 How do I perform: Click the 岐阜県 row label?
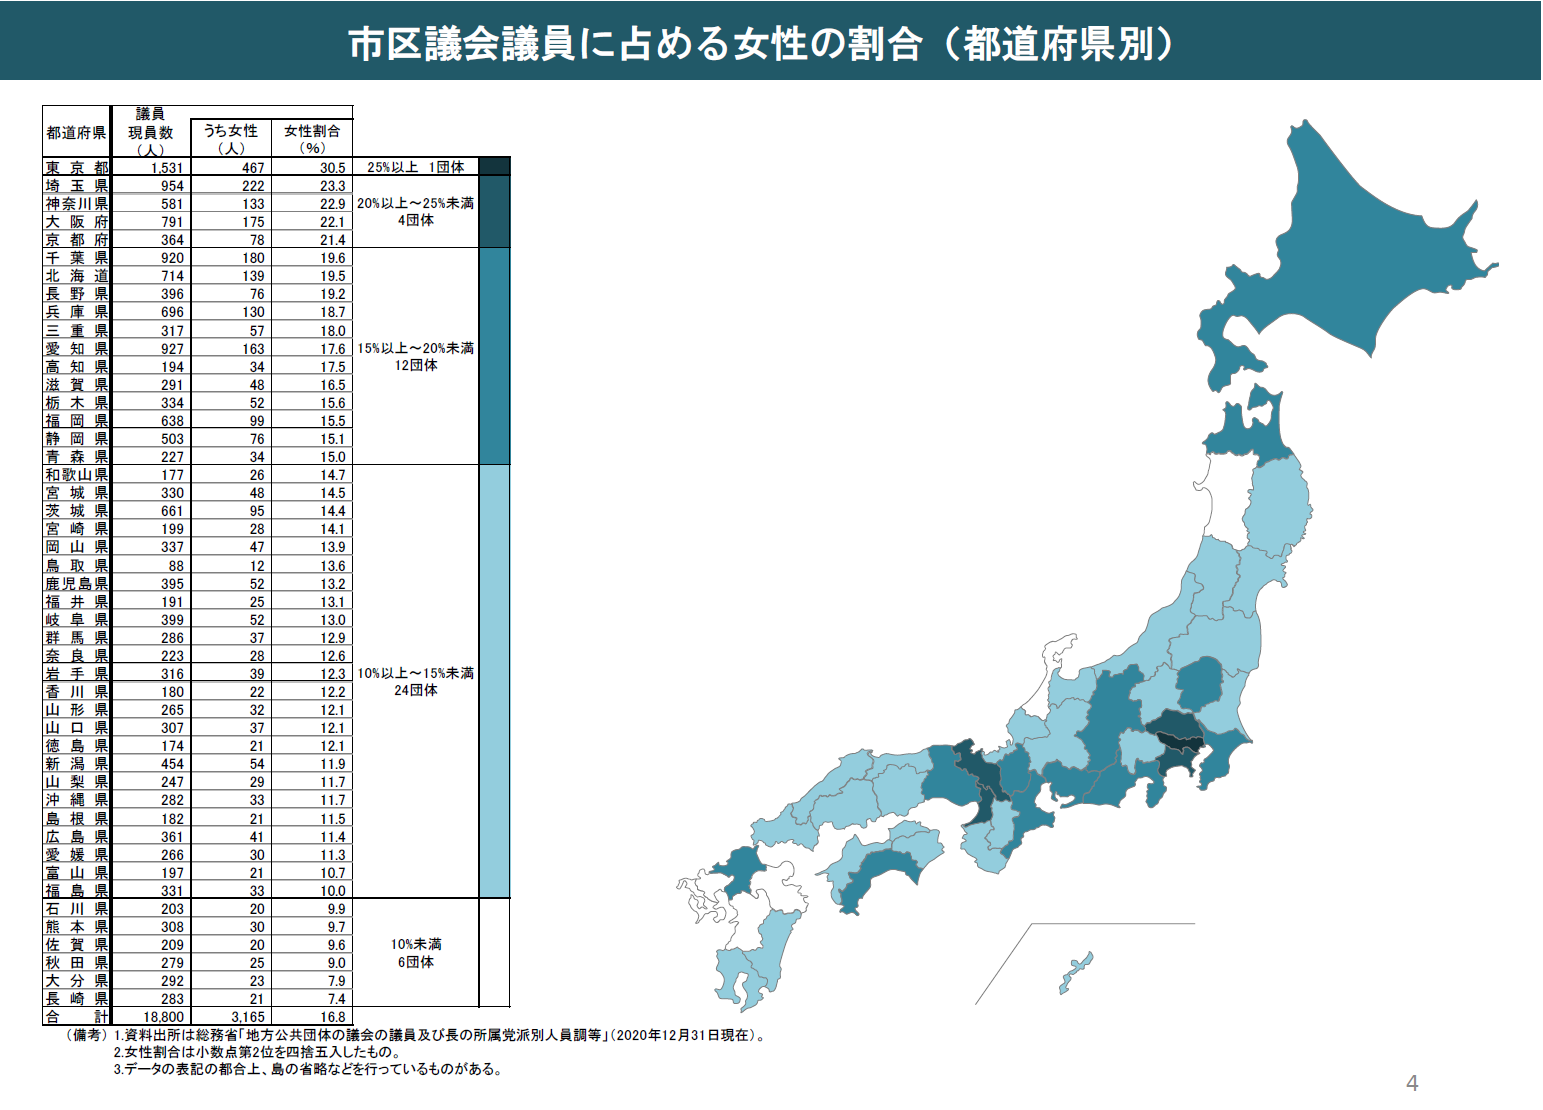(76, 620)
